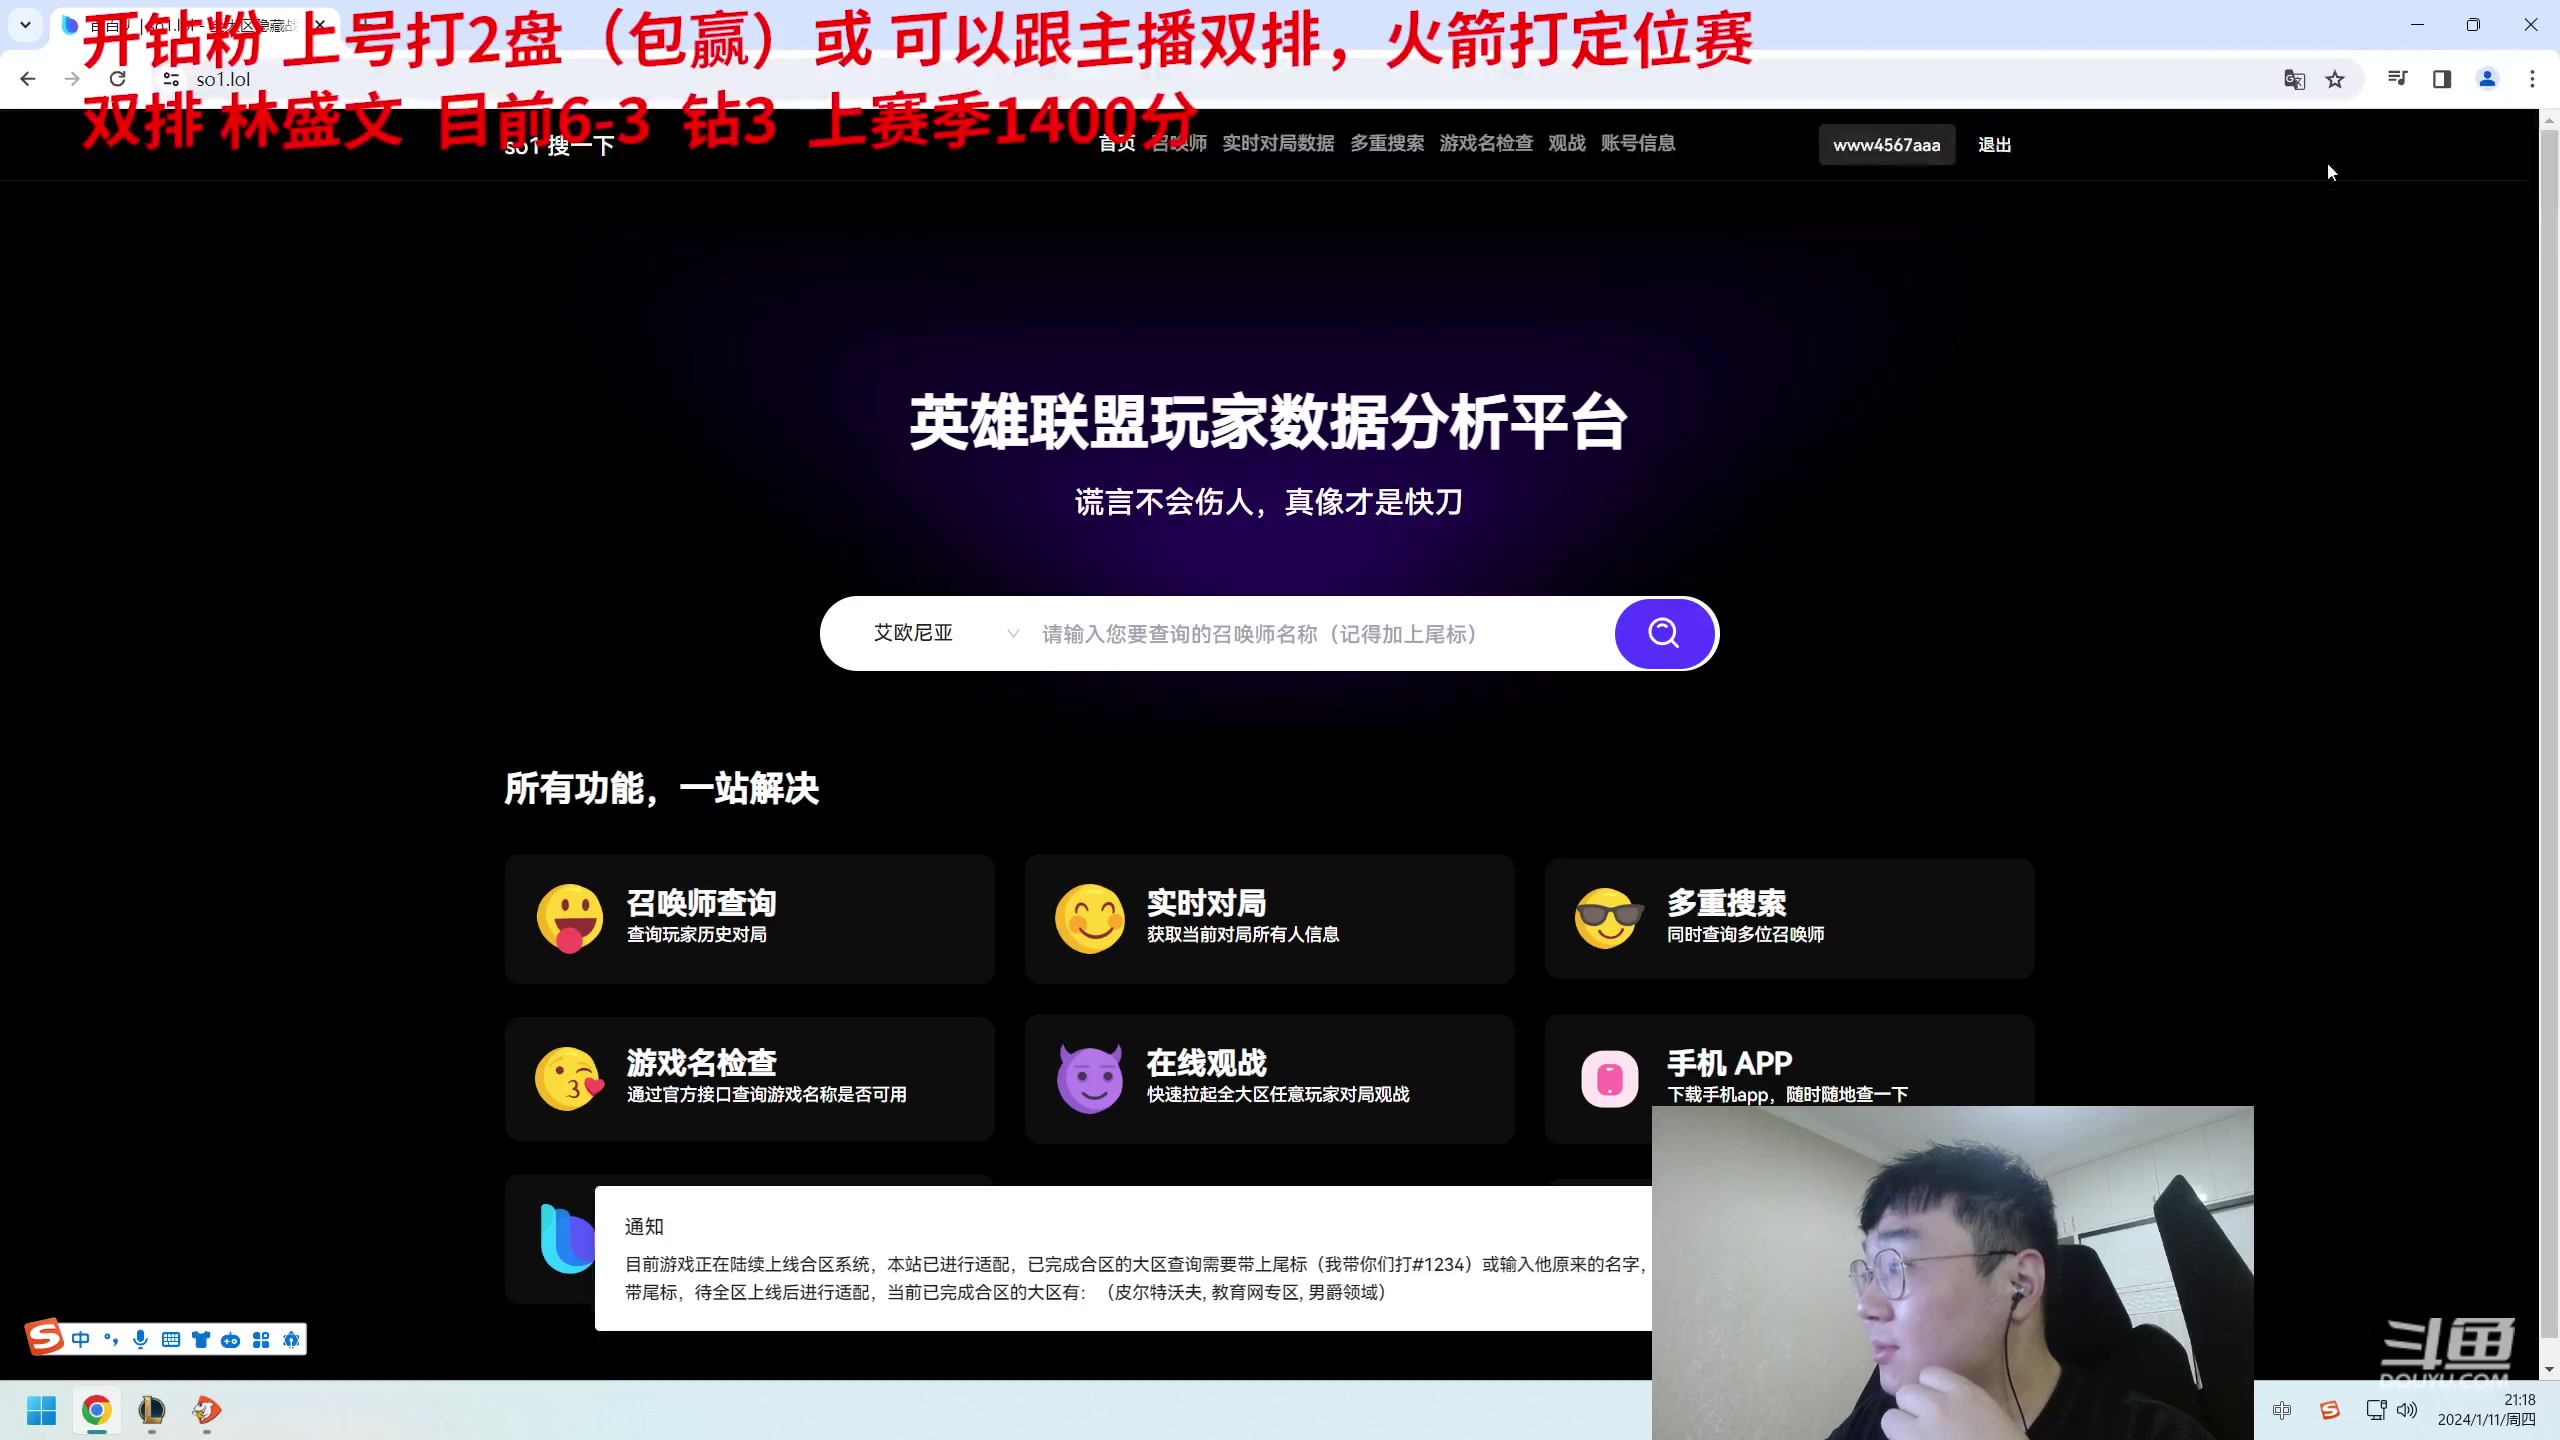Screen dimensions: 2560x1440
Task: Open the 实时对局 feature card
Action: 1269,918
